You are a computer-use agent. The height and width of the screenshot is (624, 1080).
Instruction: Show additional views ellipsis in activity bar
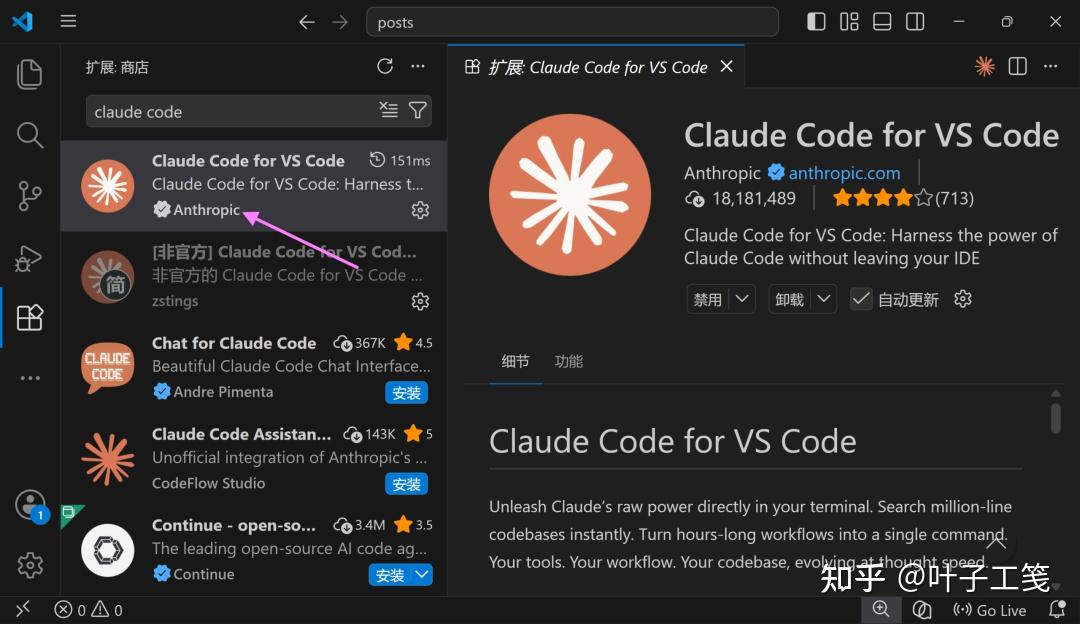pos(30,378)
